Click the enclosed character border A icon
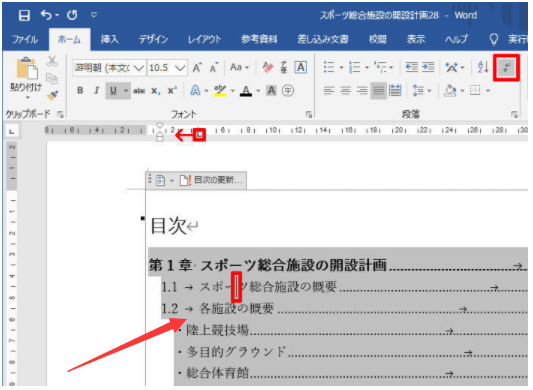 pos(301,67)
